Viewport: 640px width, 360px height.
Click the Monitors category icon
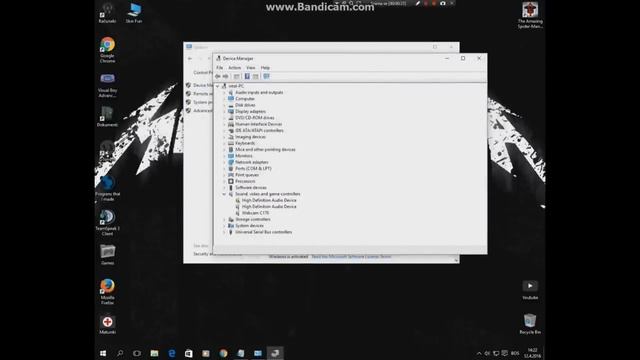tap(231, 156)
